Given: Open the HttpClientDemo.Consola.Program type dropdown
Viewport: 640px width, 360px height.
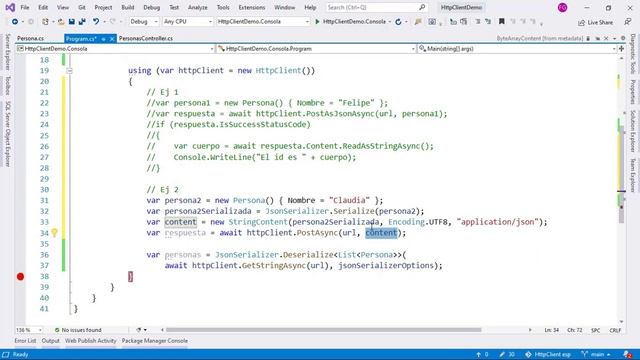Looking at the screenshot, I should tap(316, 49).
